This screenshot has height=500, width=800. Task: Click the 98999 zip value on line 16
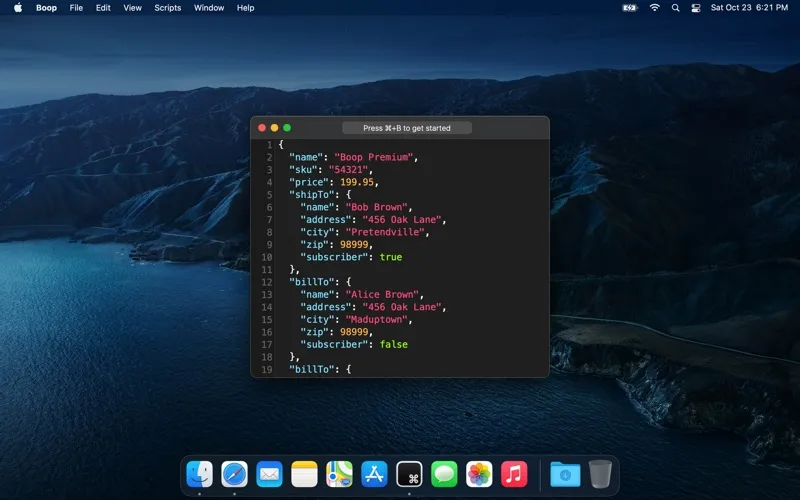(x=354, y=332)
